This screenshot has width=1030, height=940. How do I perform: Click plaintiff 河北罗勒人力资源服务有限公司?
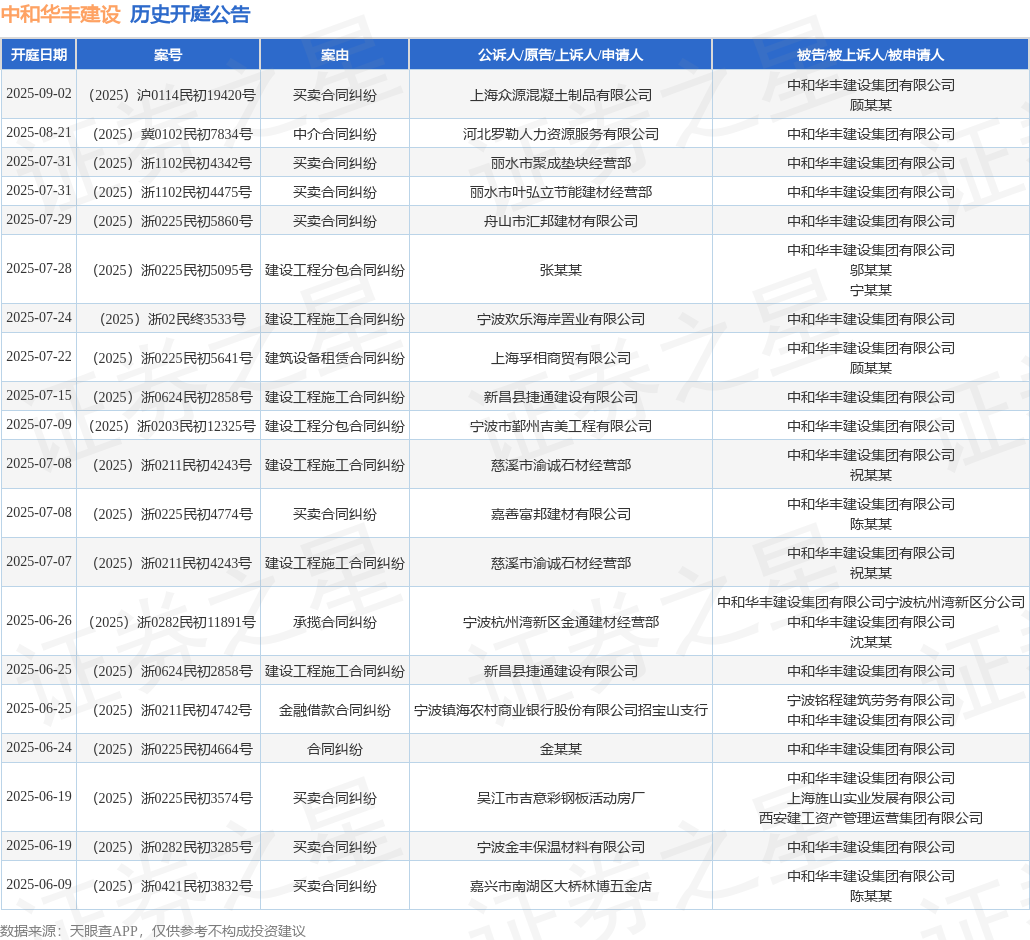point(560,134)
